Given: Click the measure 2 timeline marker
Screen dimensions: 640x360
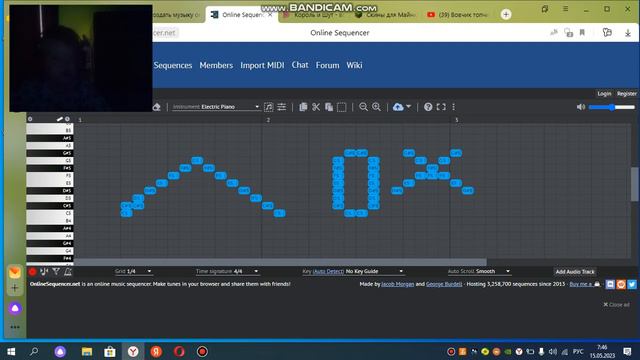Looking at the screenshot, I should point(268,120).
